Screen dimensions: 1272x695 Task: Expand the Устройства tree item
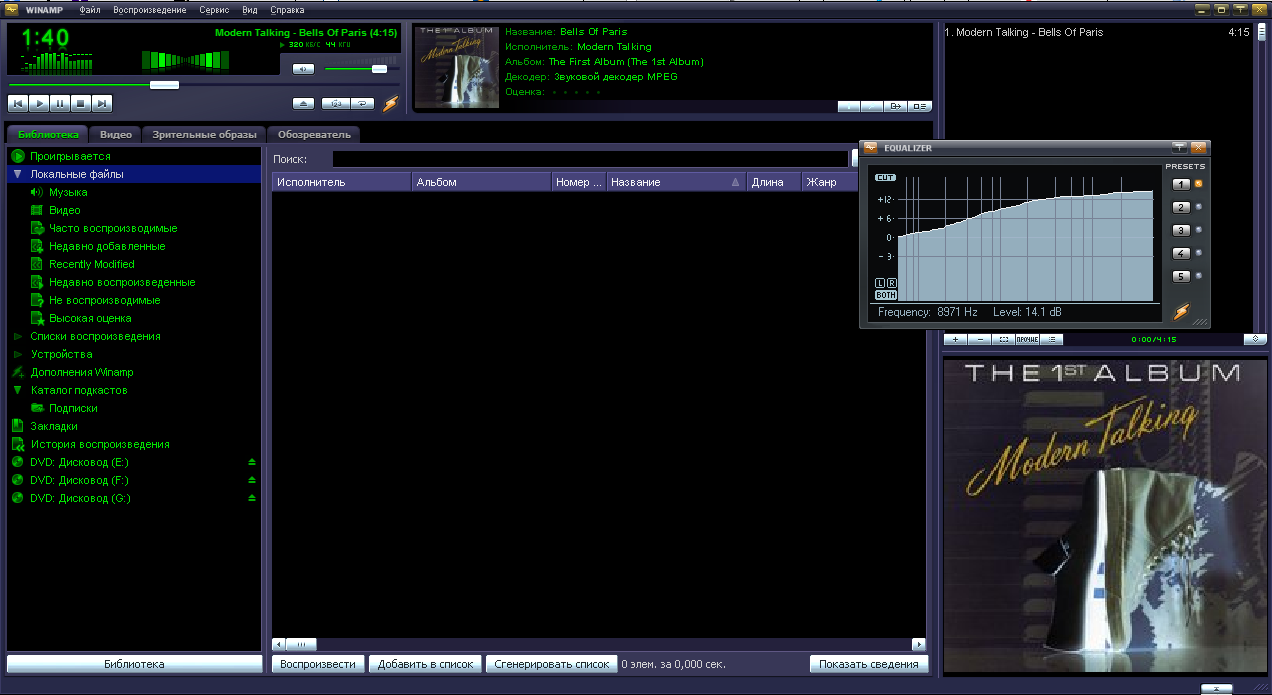(17, 354)
